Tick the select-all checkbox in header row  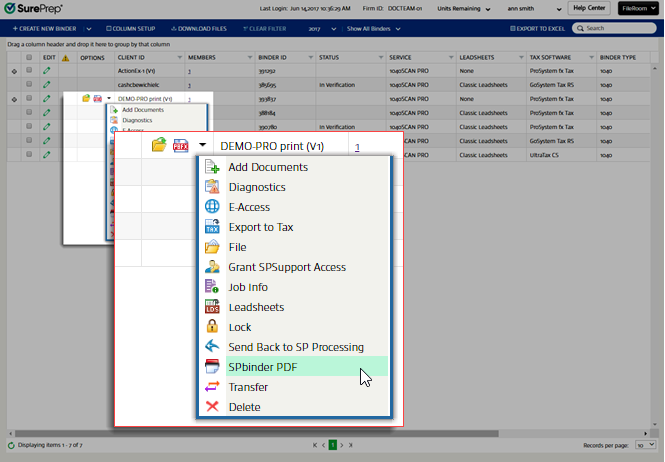(29, 58)
